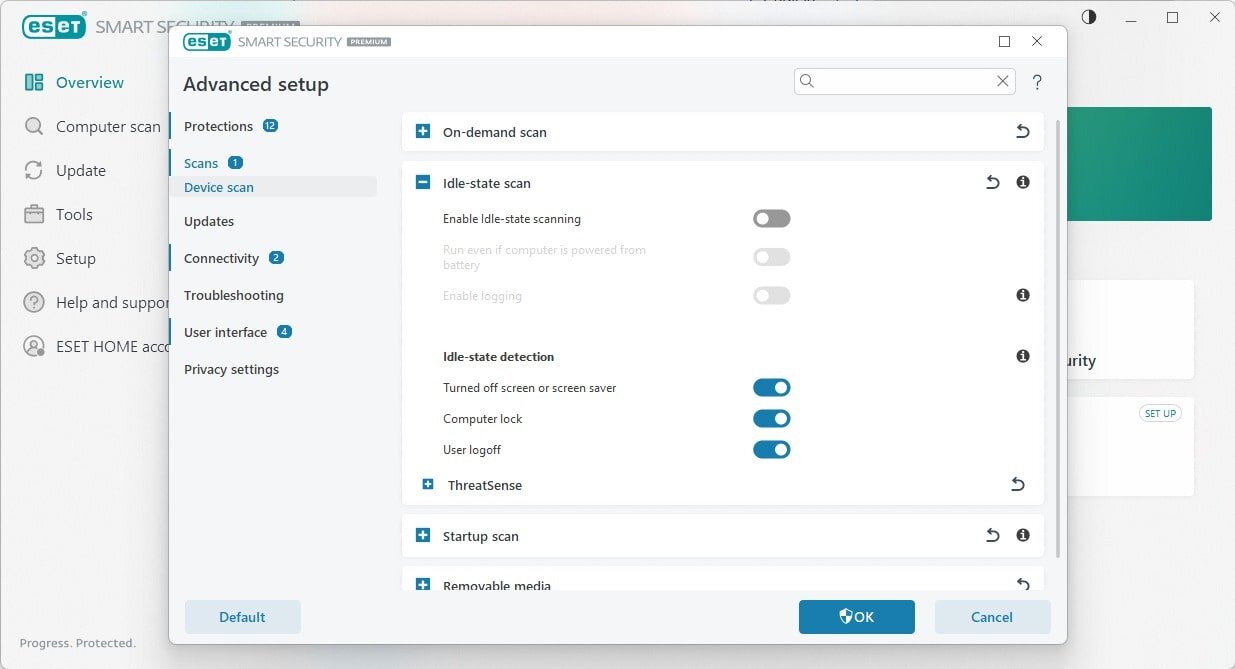This screenshot has height=669, width=1235.
Task: Click the ESET HOME account icon
Action: [x=34, y=346]
